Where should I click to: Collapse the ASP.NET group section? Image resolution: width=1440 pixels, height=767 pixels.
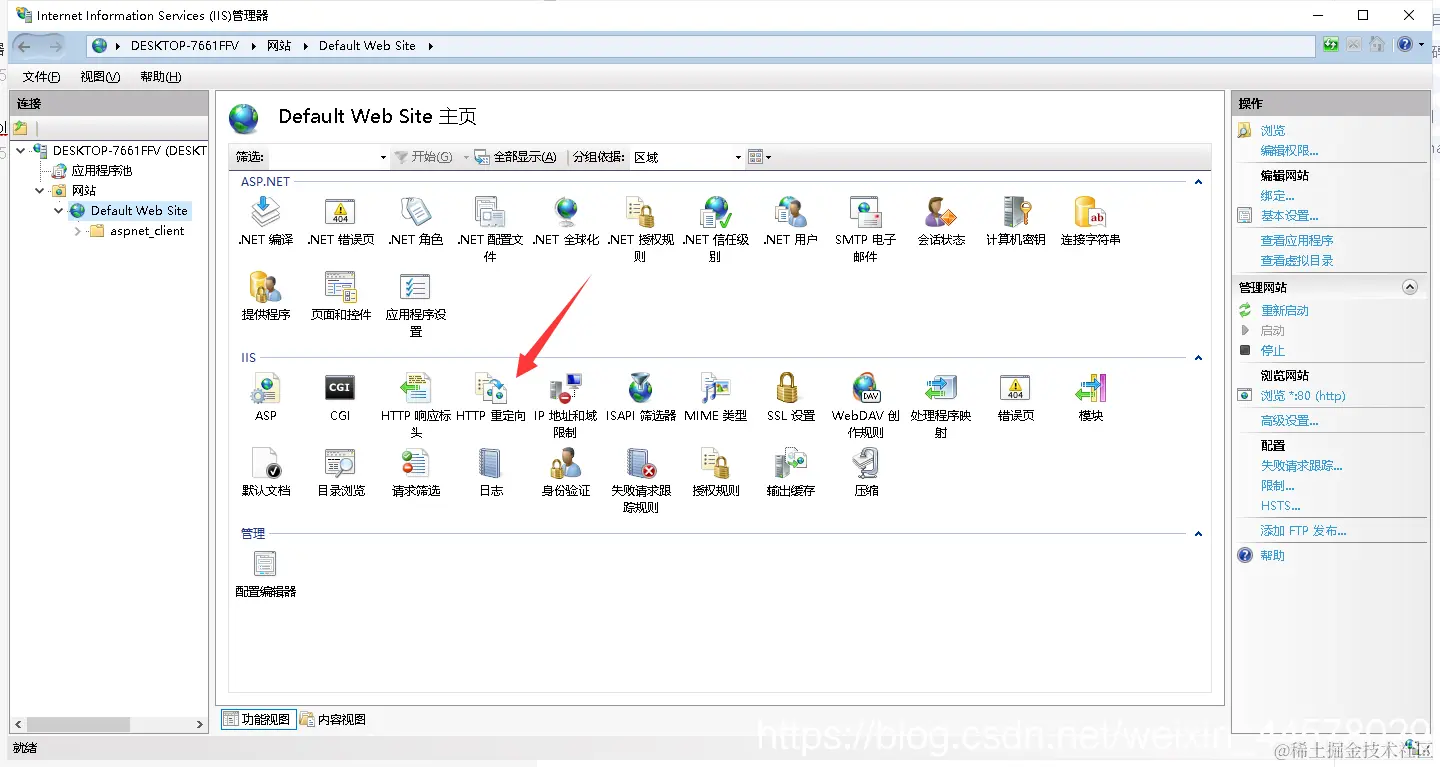tap(1198, 182)
